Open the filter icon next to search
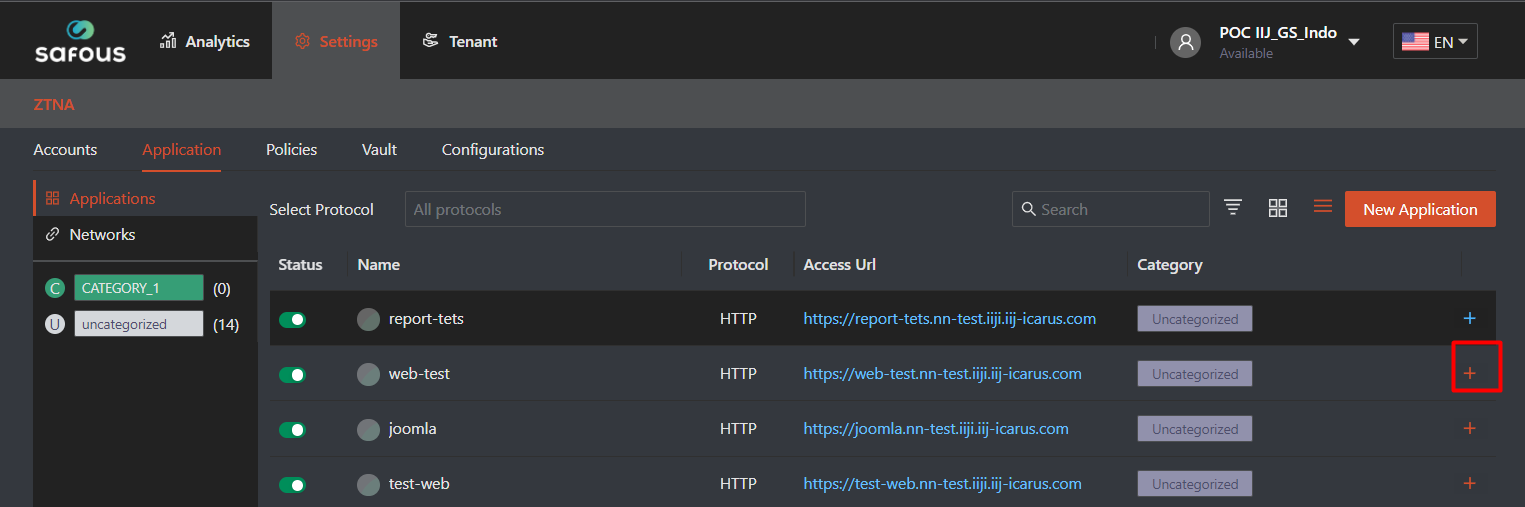This screenshot has height=507, width=1525. [x=1233, y=208]
